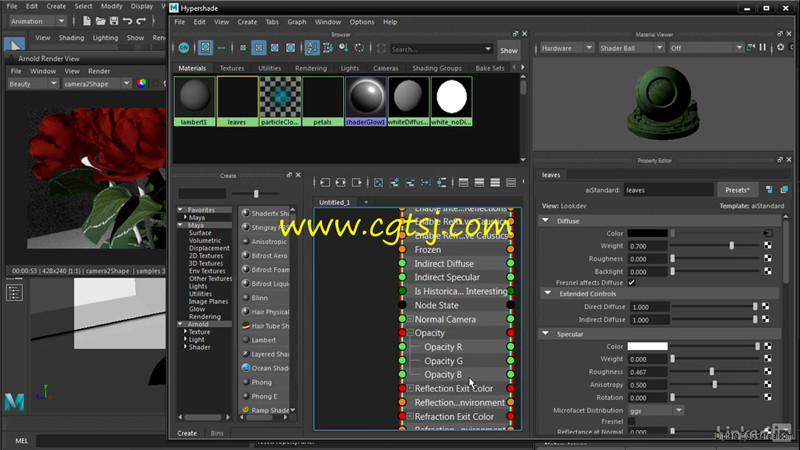This screenshot has height=450, width=800.
Task: Select the shaderGlow1 material swatch
Action: click(365, 101)
